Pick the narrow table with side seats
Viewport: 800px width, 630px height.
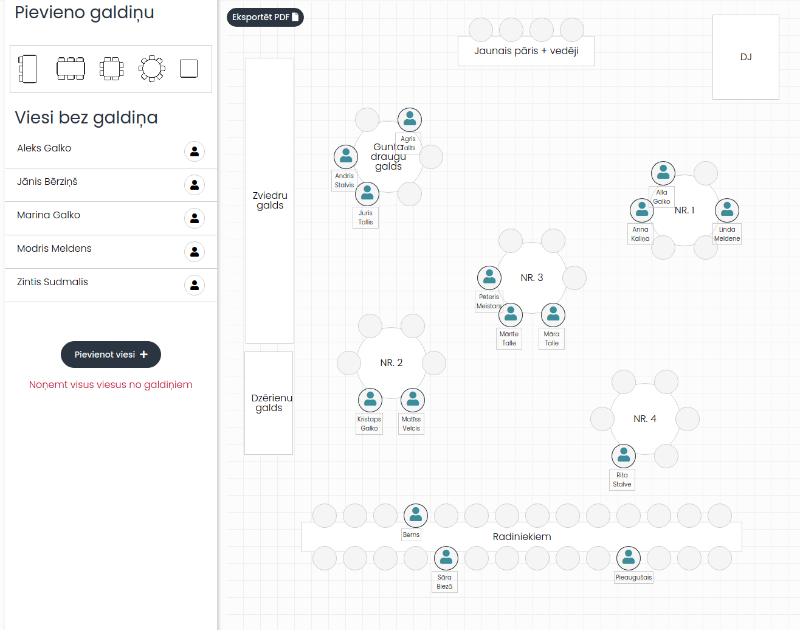tap(28, 68)
